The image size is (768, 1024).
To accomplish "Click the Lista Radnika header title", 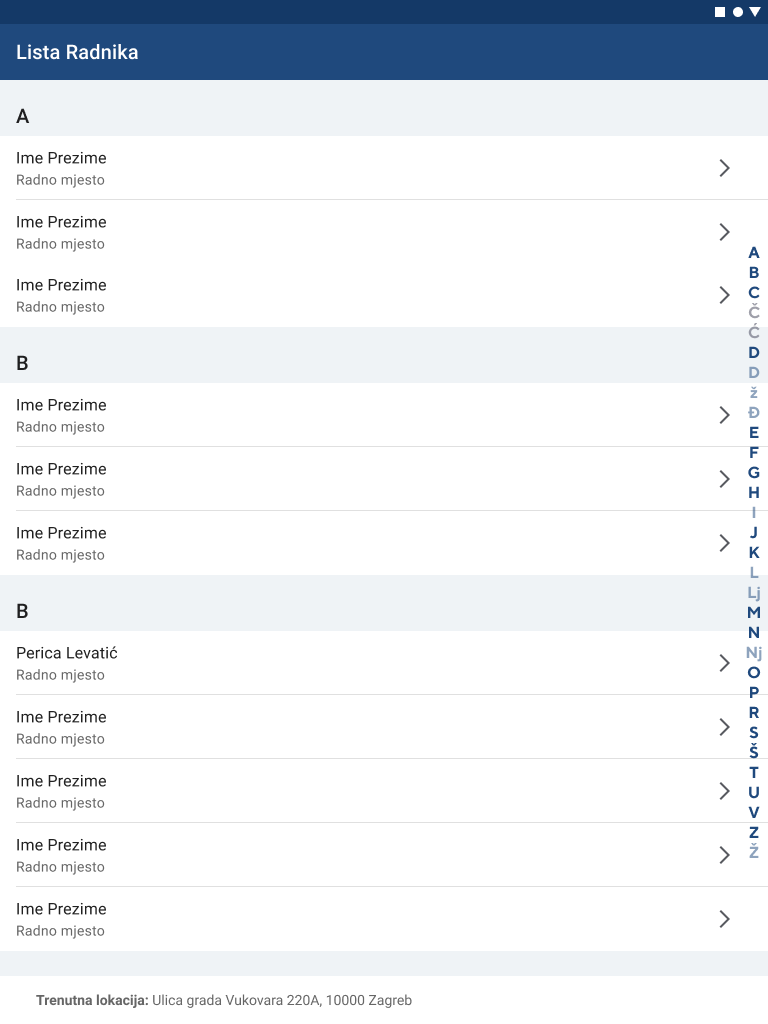I will [x=77, y=52].
